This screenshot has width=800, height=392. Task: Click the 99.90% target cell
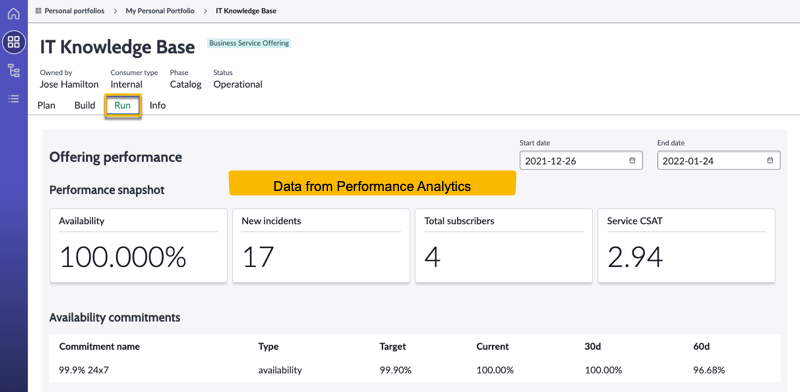(x=394, y=370)
